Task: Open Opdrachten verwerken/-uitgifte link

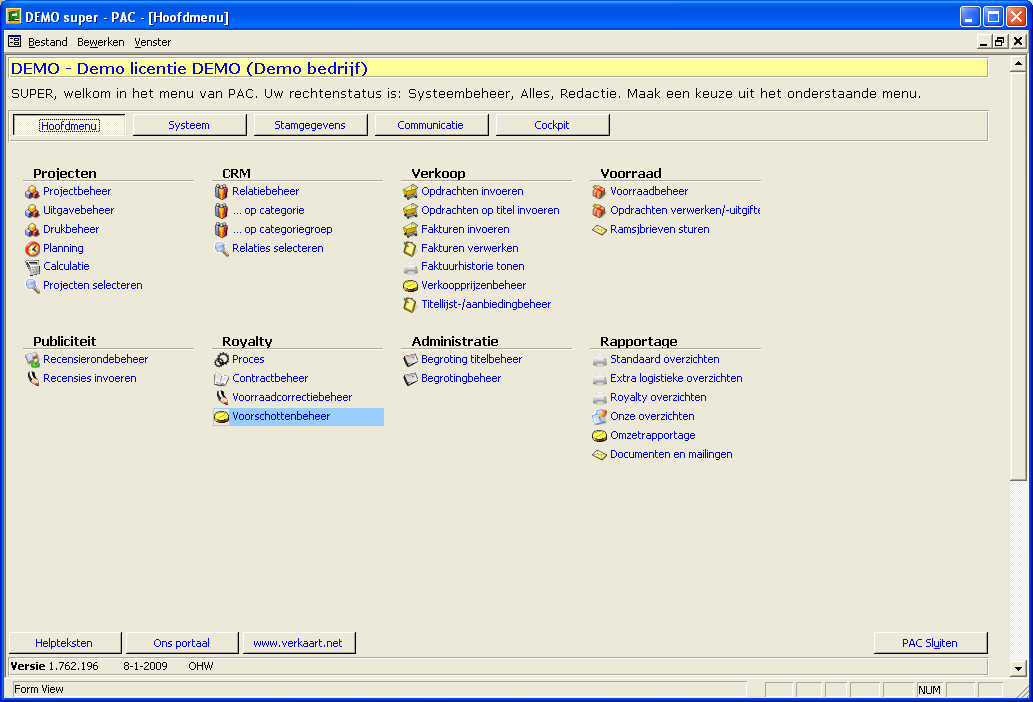Action: click(685, 210)
